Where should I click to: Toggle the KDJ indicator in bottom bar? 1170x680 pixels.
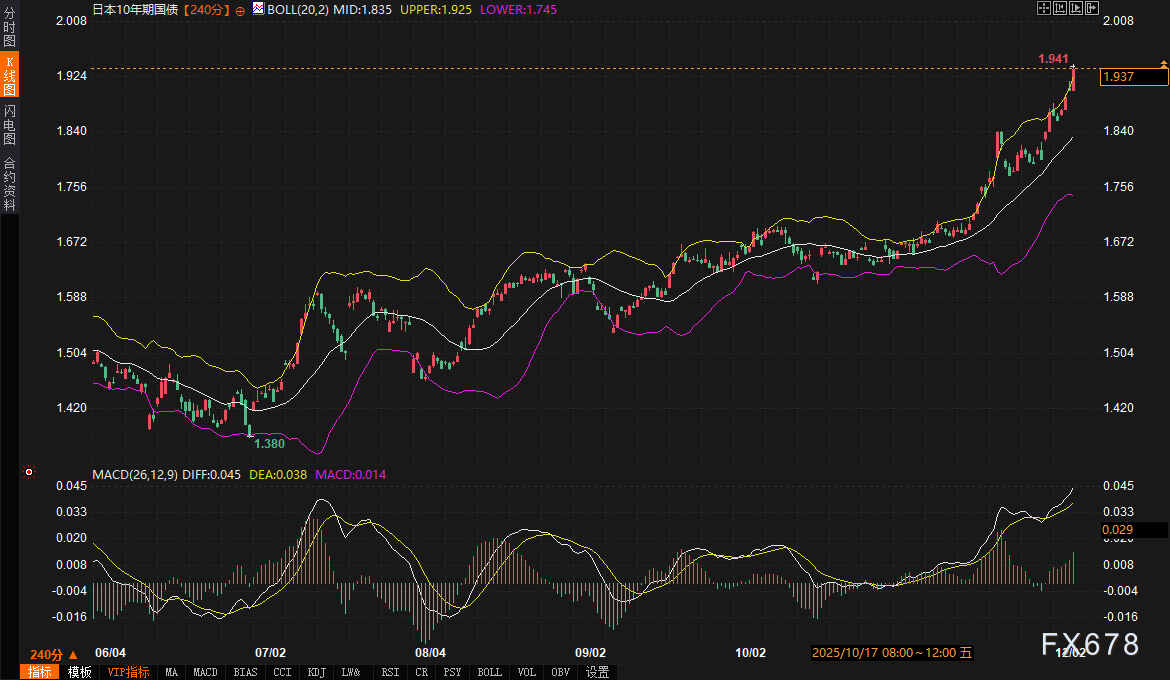click(316, 672)
